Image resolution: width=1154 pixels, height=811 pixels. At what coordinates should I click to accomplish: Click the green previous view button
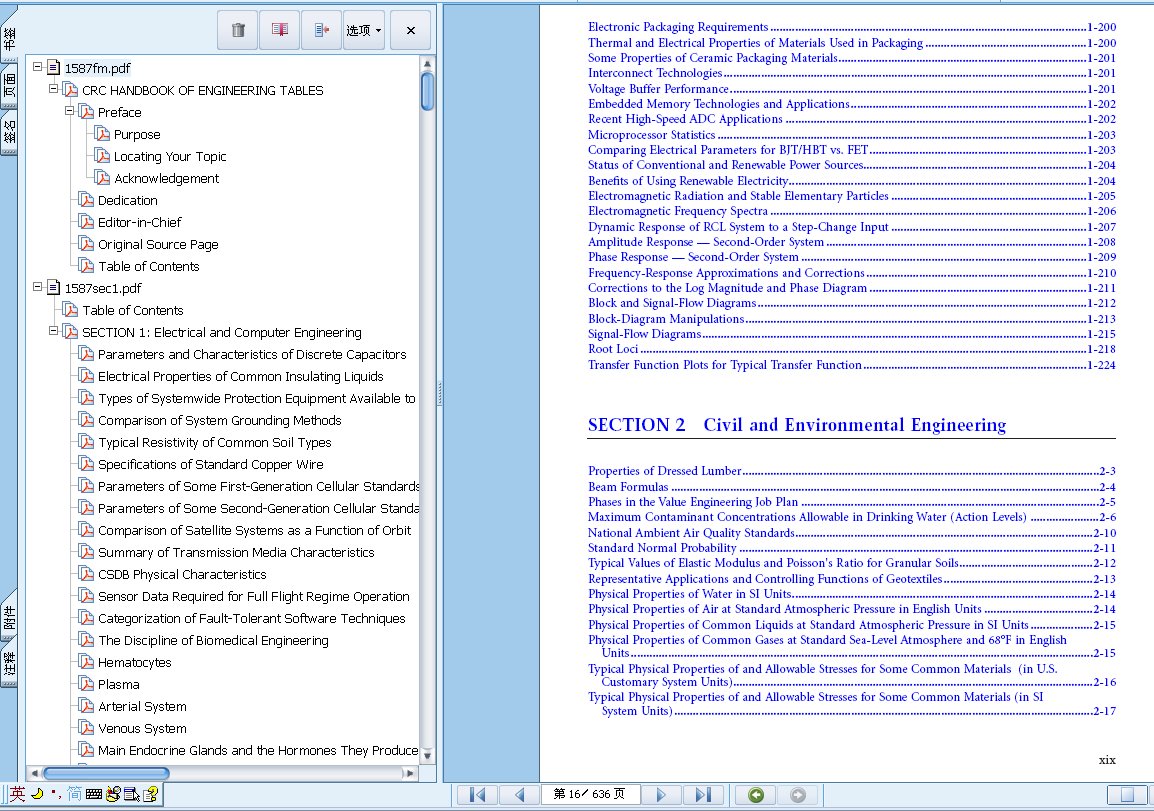756,795
